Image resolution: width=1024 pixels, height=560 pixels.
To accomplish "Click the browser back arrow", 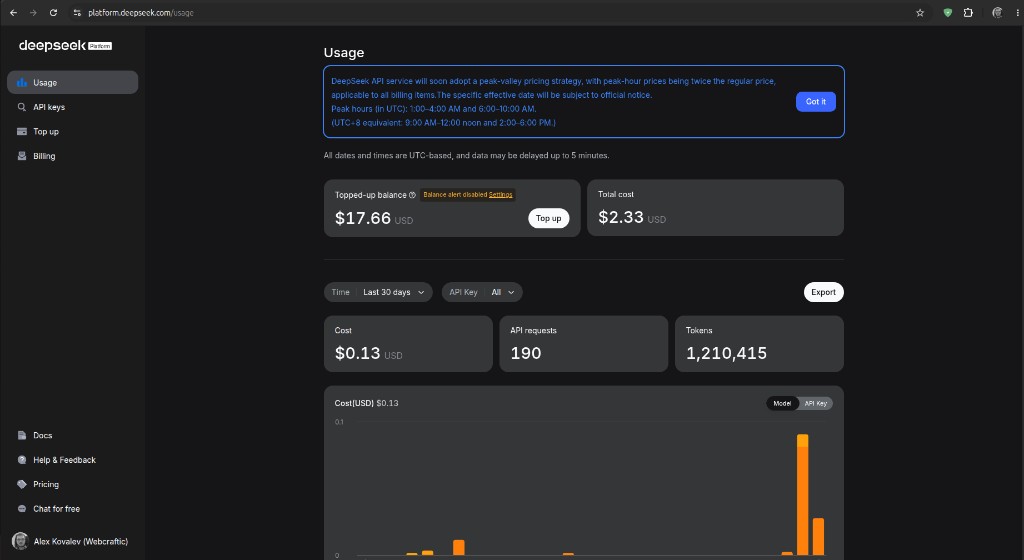I will [13, 12].
